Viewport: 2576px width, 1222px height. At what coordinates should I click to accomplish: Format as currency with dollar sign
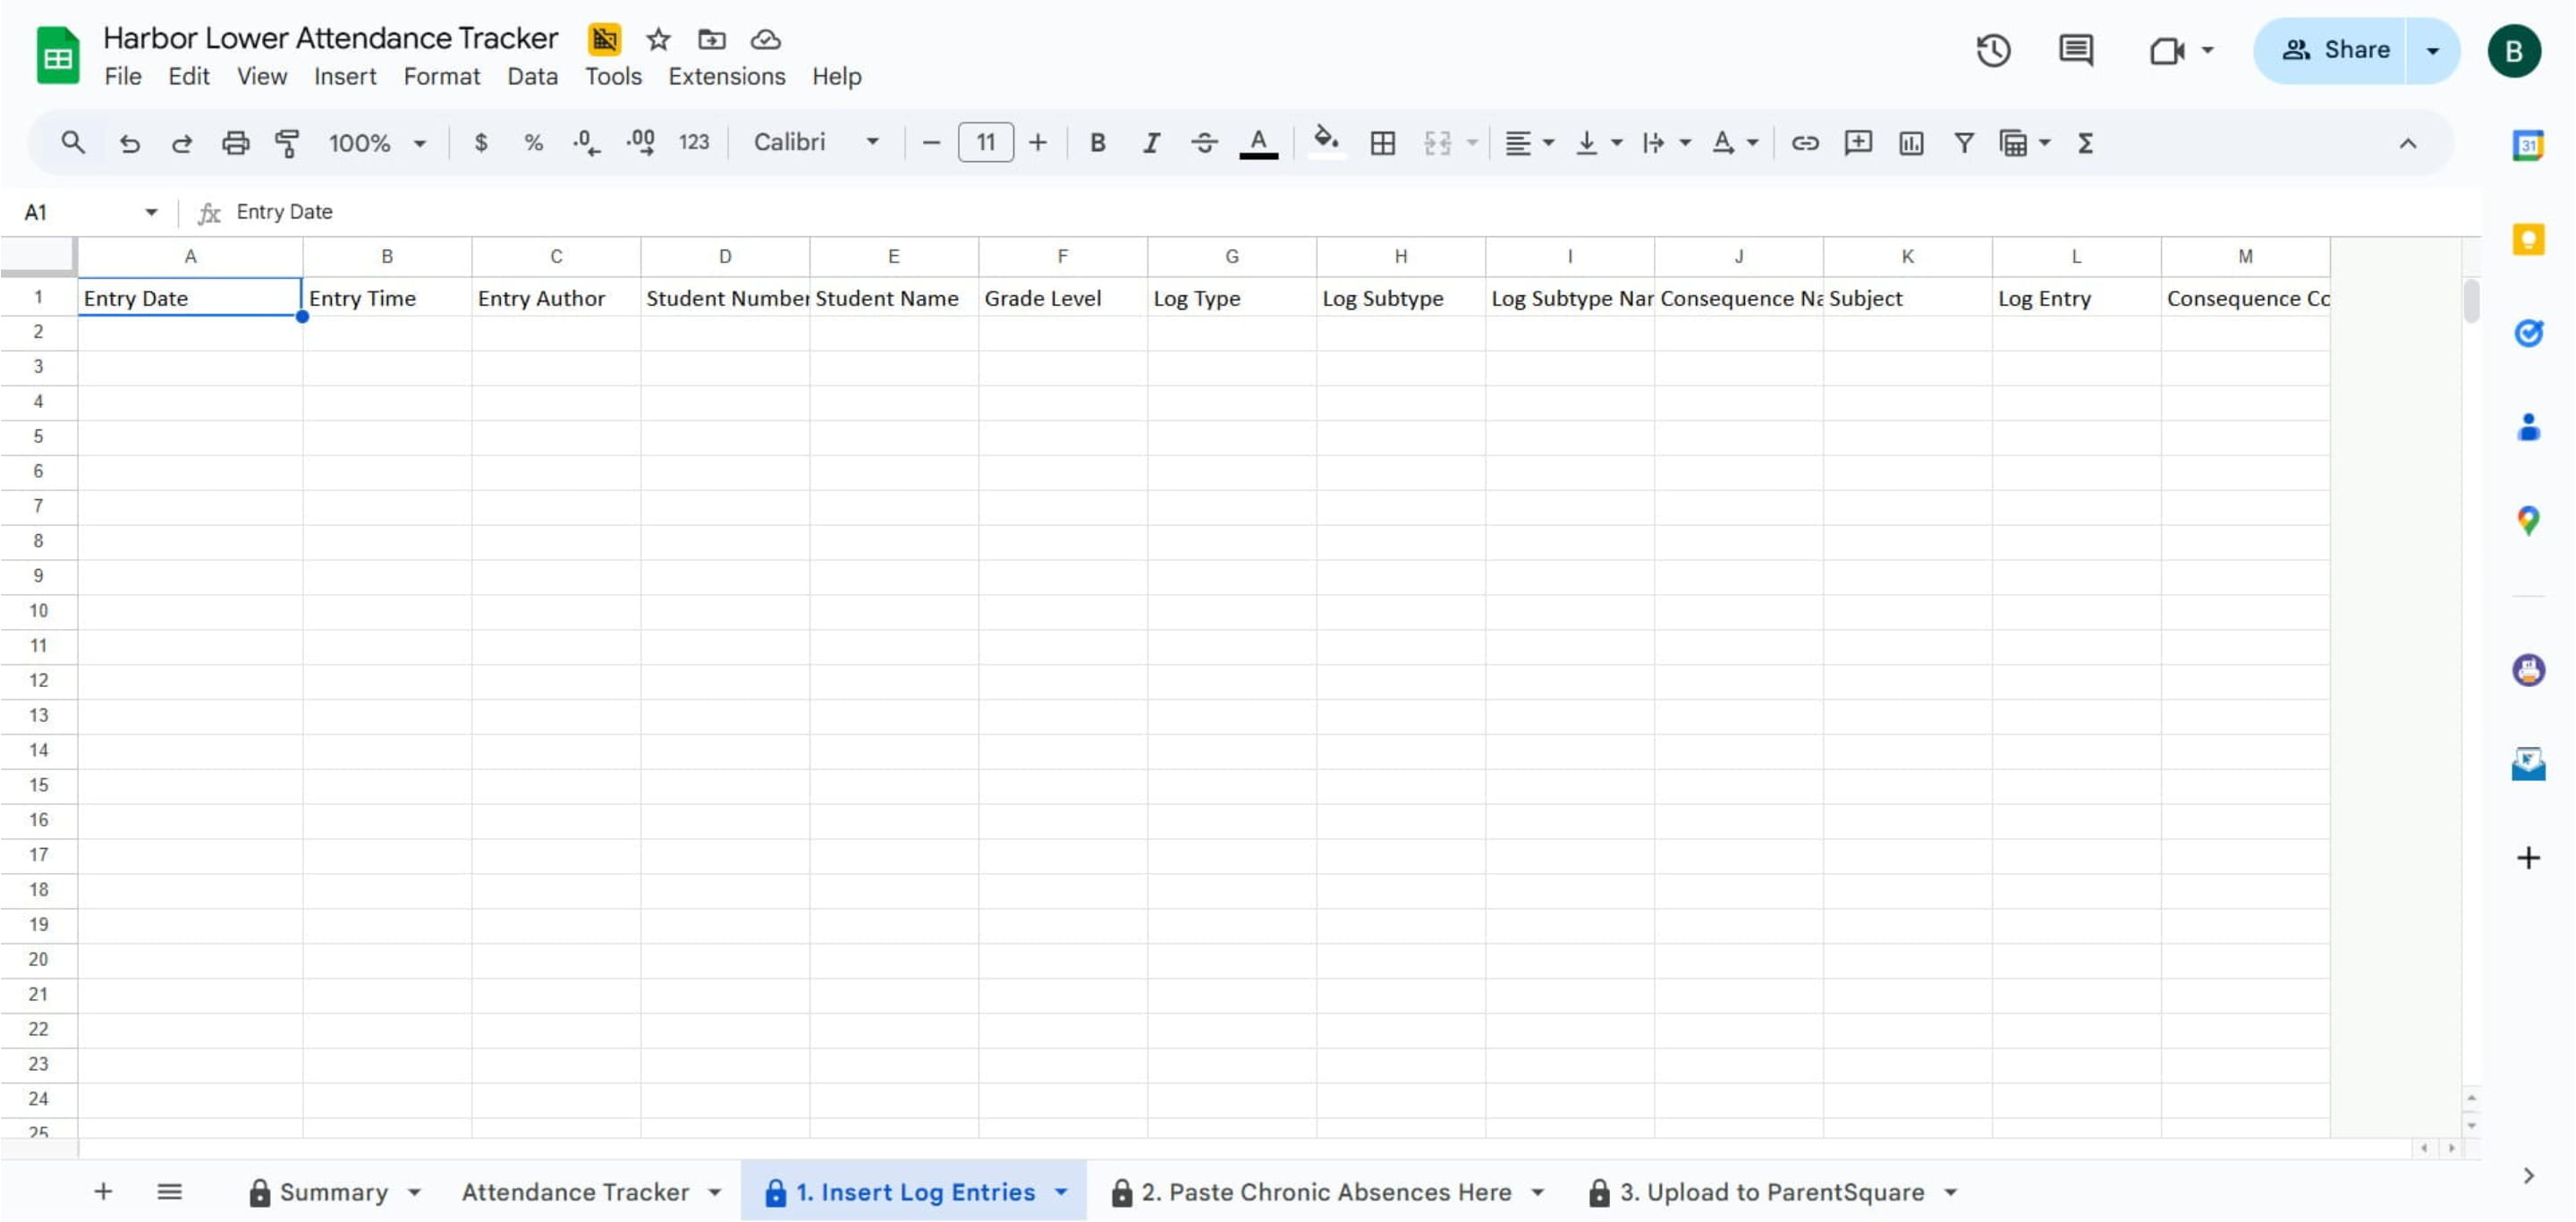[481, 143]
